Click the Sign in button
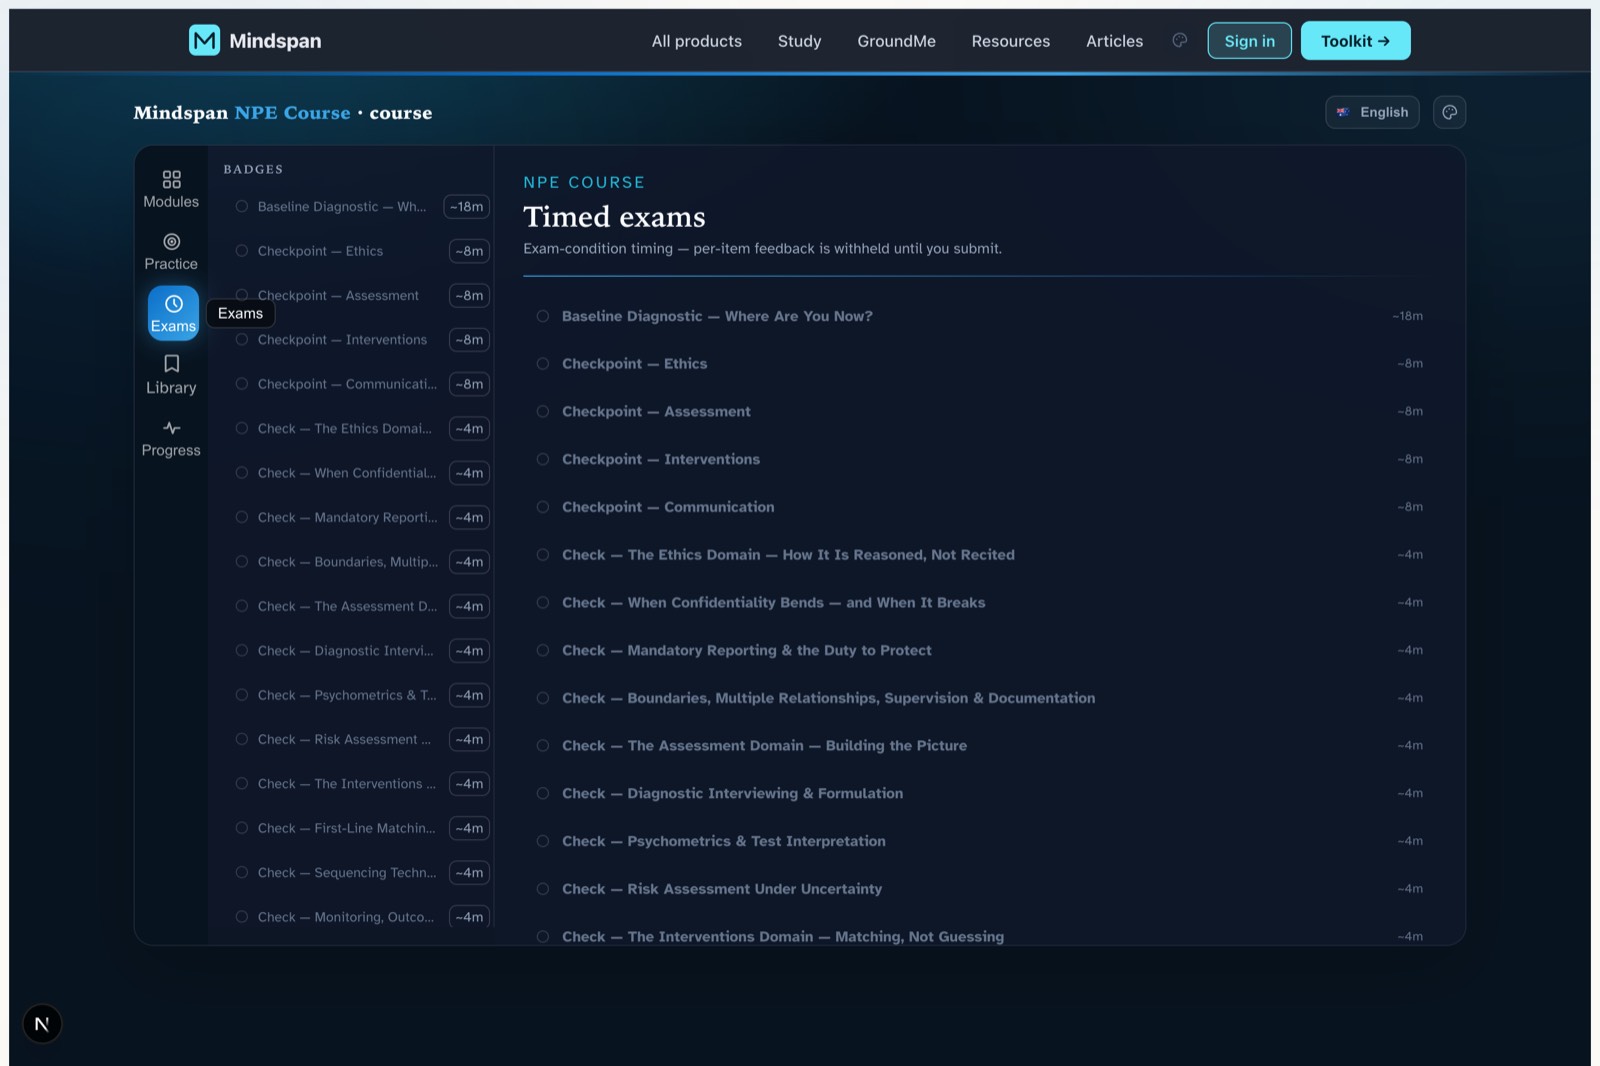The width and height of the screenshot is (1600, 1066). click(x=1249, y=41)
